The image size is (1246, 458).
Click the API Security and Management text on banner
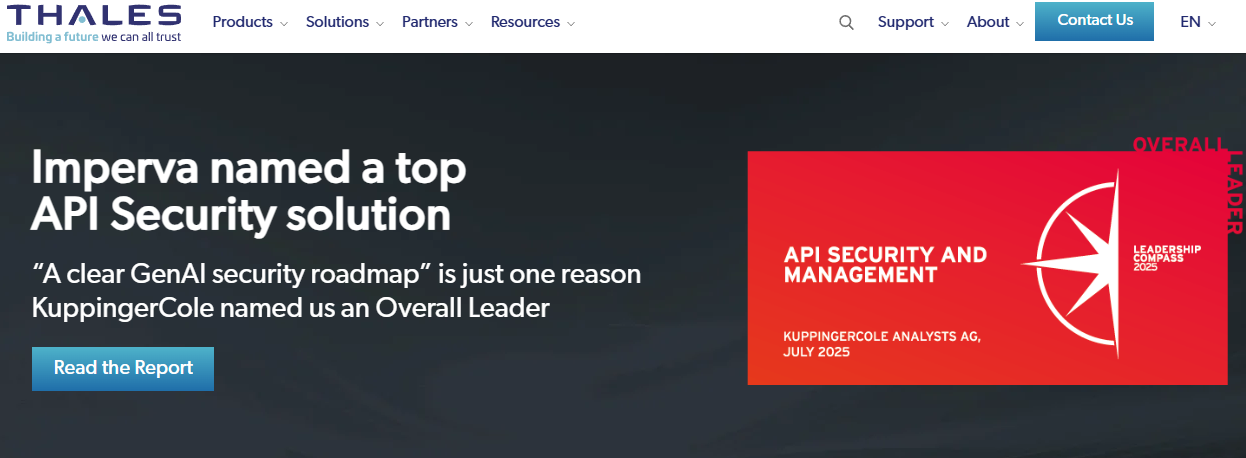tap(885, 264)
